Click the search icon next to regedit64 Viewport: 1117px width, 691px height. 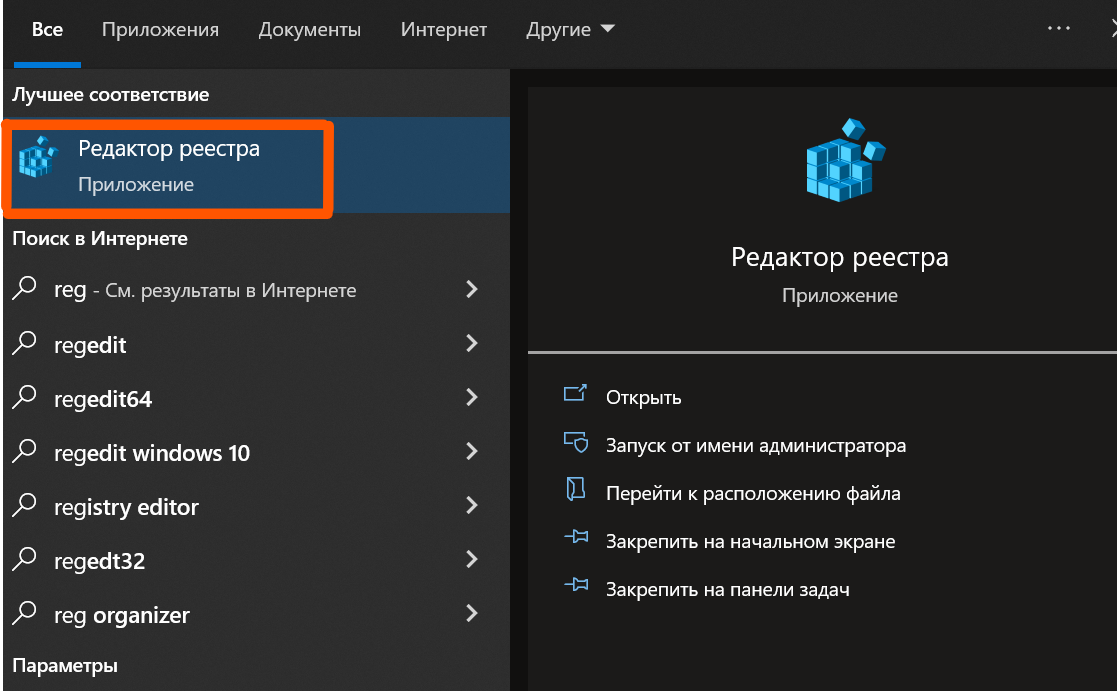click(25, 398)
